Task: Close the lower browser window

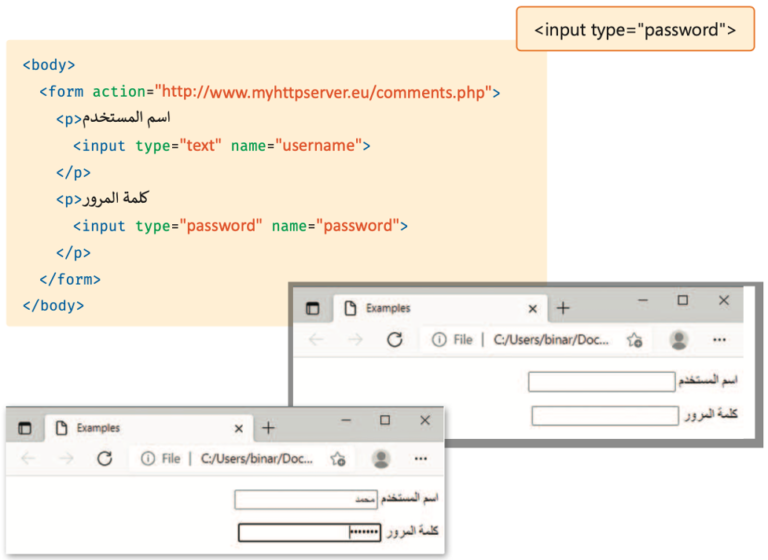Action: [x=425, y=420]
